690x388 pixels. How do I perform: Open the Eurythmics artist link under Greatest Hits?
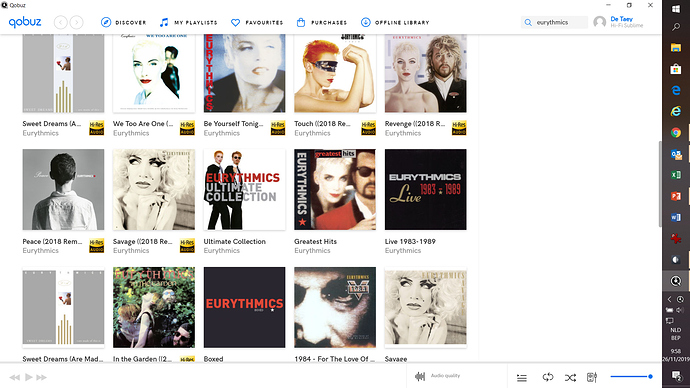(x=312, y=251)
